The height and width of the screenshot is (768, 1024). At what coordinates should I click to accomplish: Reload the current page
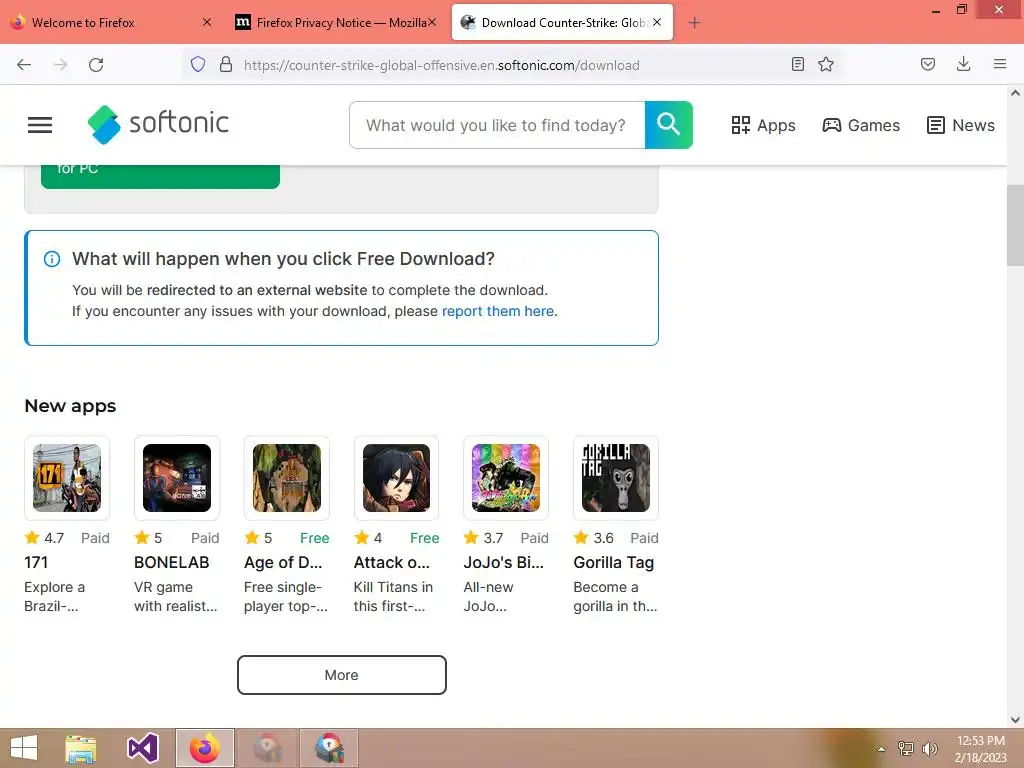tap(96, 65)
